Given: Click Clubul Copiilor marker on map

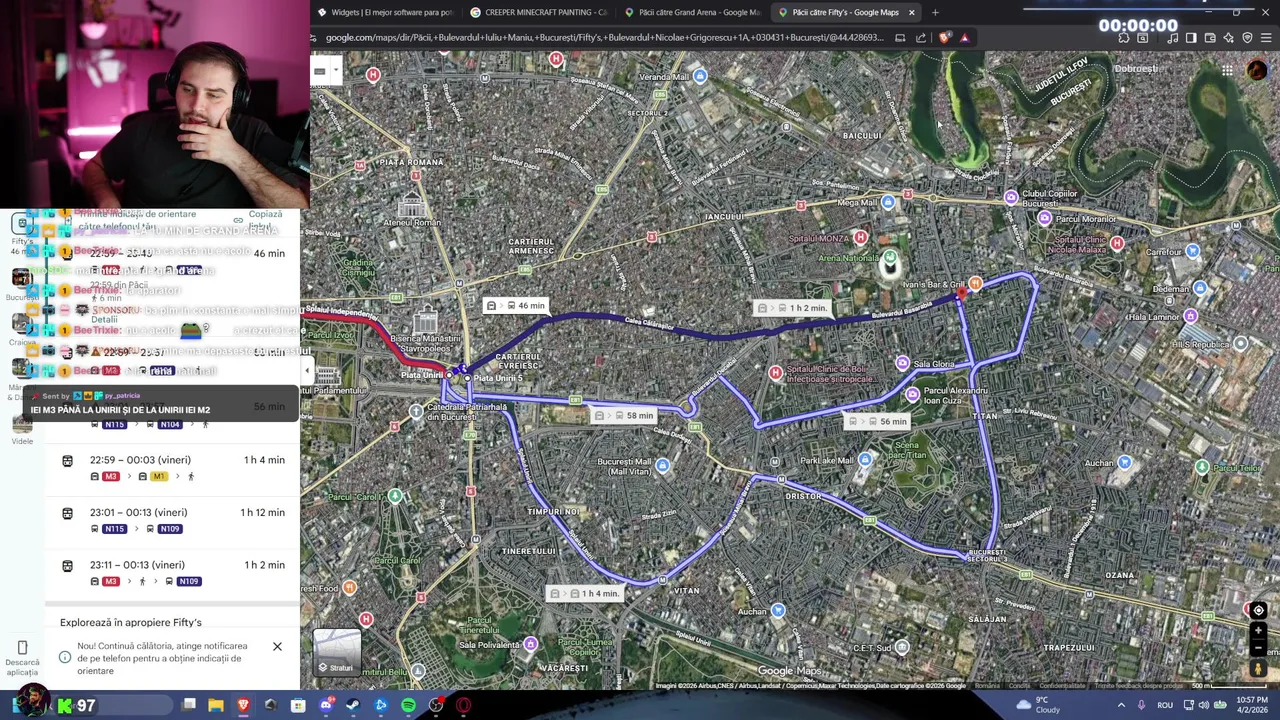Looking at the screenshot, I should click(1011, 198).
